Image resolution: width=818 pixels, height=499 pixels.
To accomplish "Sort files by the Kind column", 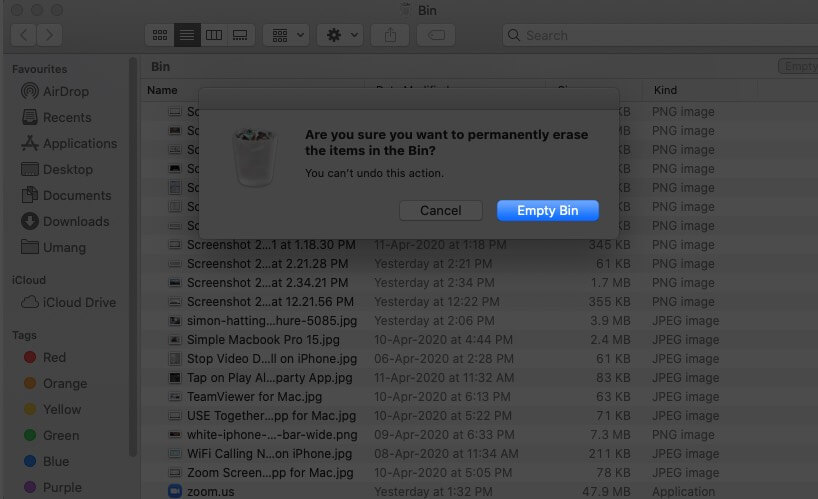I will click(x=665, y=90).
